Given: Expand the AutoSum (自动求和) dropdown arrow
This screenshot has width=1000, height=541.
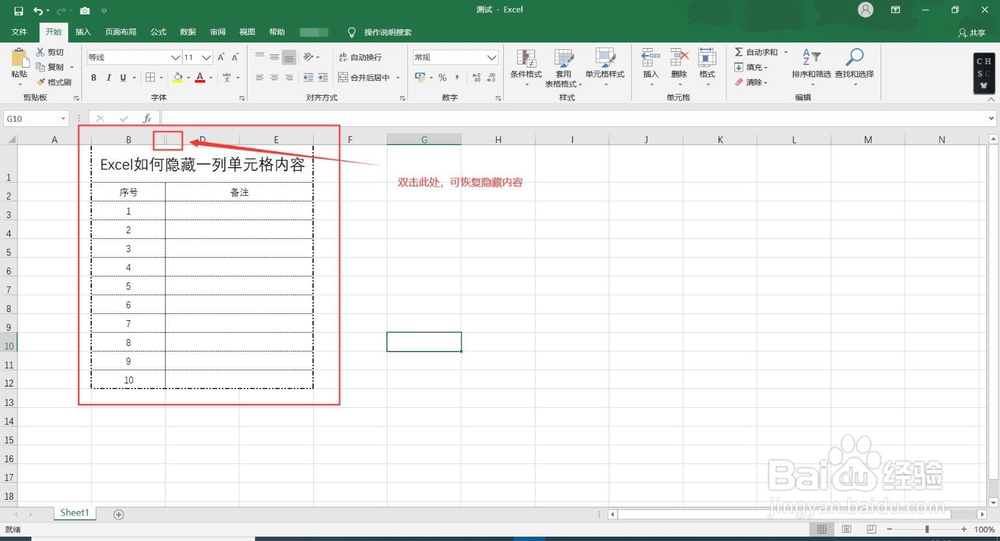Looking at the screenshot, I should pos(786,52).
